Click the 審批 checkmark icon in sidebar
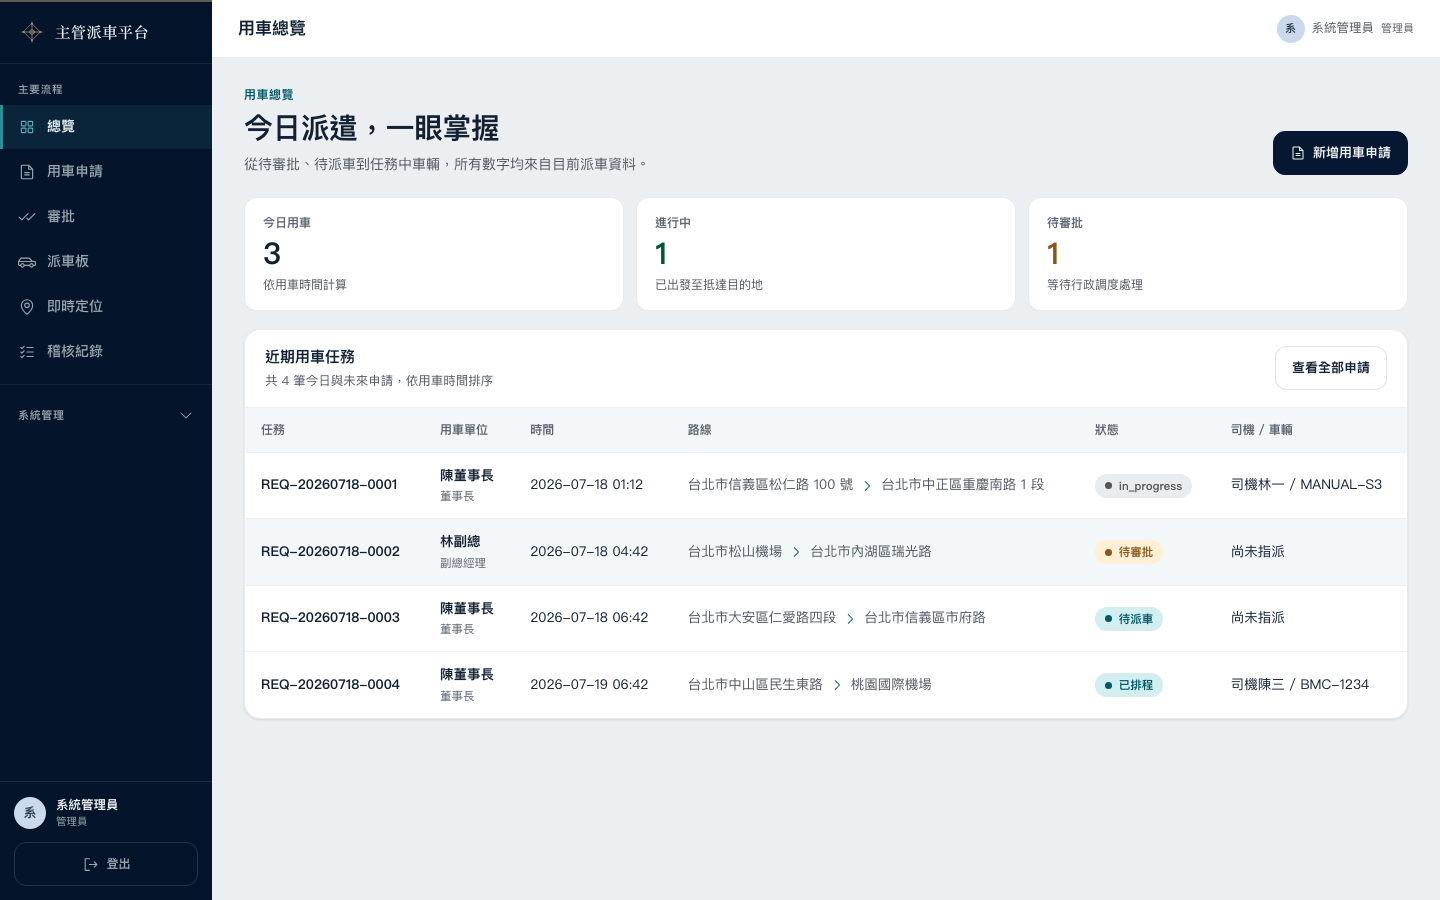Image resolution: width=1440 pixels, height=900 pixels. [x=27, y=217]
